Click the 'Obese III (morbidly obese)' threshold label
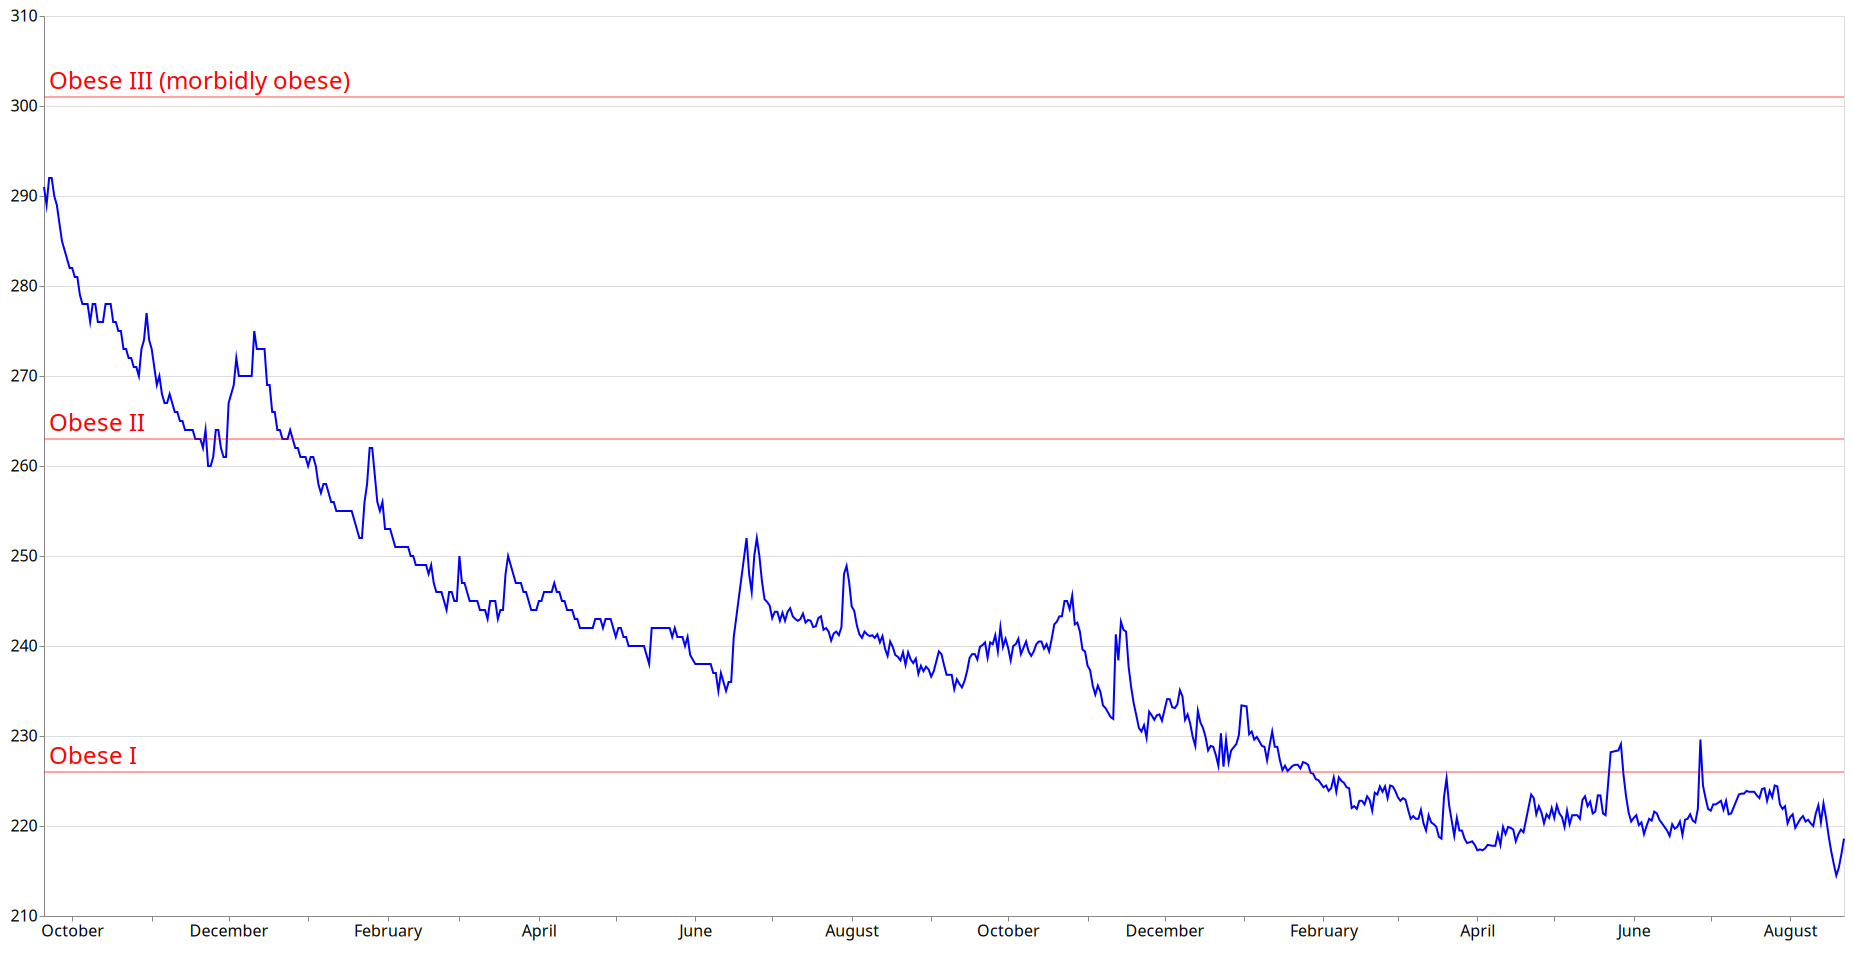Viewport: 1854px width, 955px height. [200, 81]
